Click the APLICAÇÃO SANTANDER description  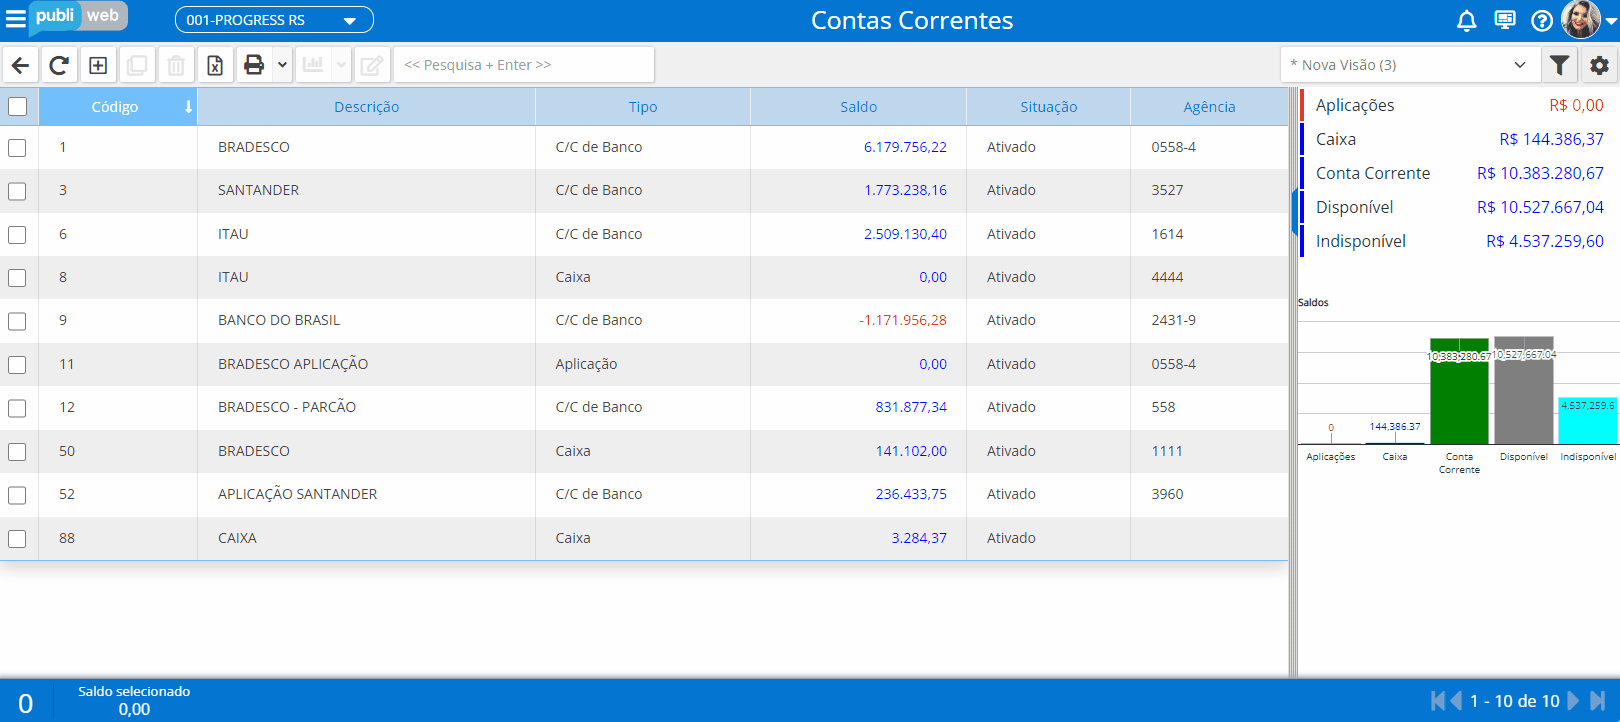click(x=298, y=494)
